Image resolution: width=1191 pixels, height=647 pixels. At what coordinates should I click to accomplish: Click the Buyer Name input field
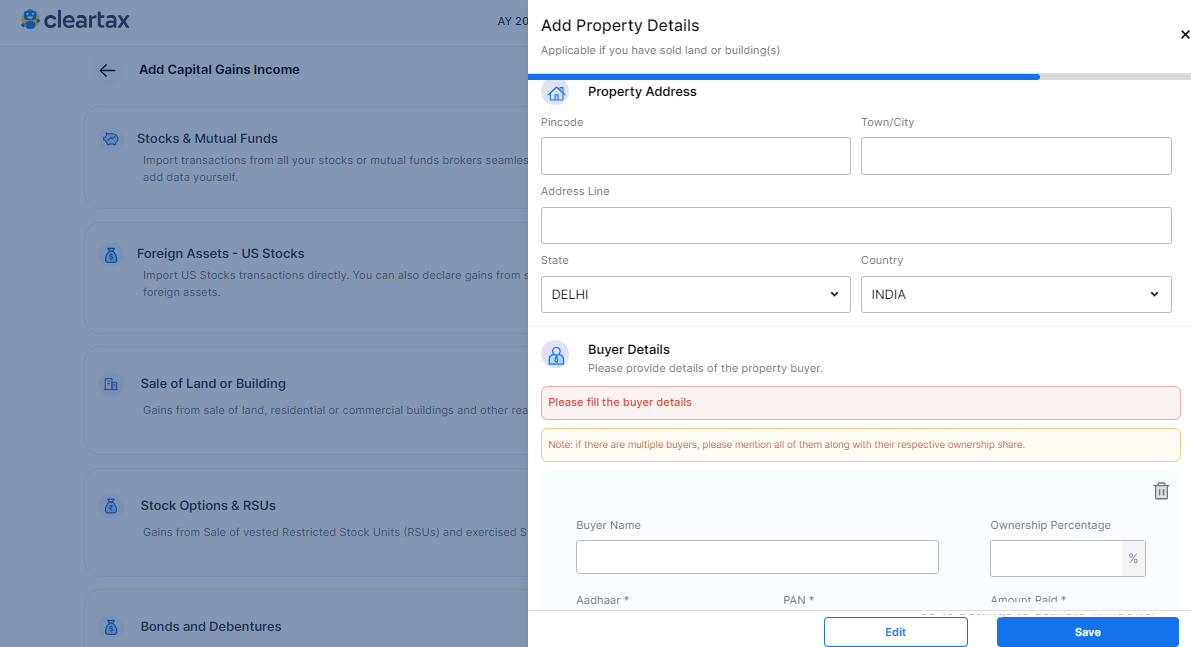757,557
